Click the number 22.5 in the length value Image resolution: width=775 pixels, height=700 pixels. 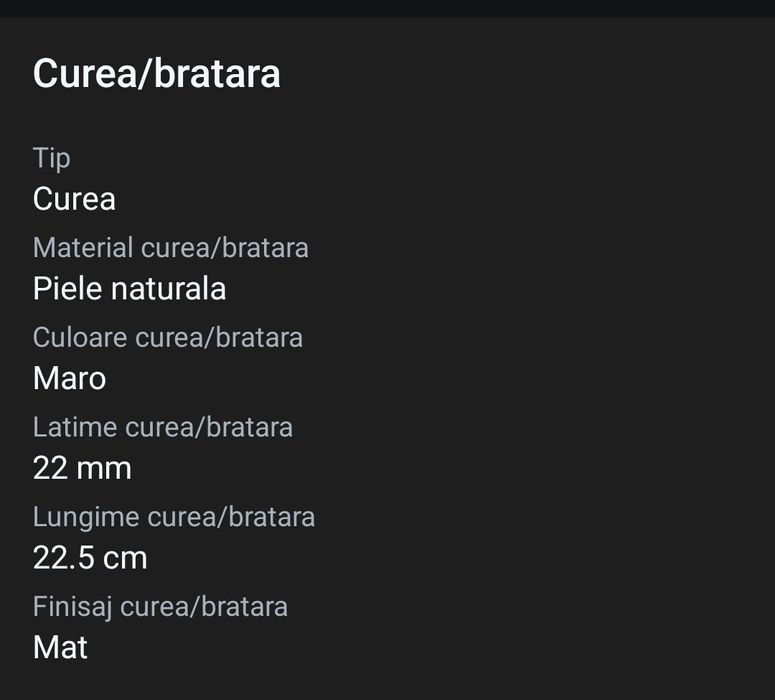tap(64, 558)
